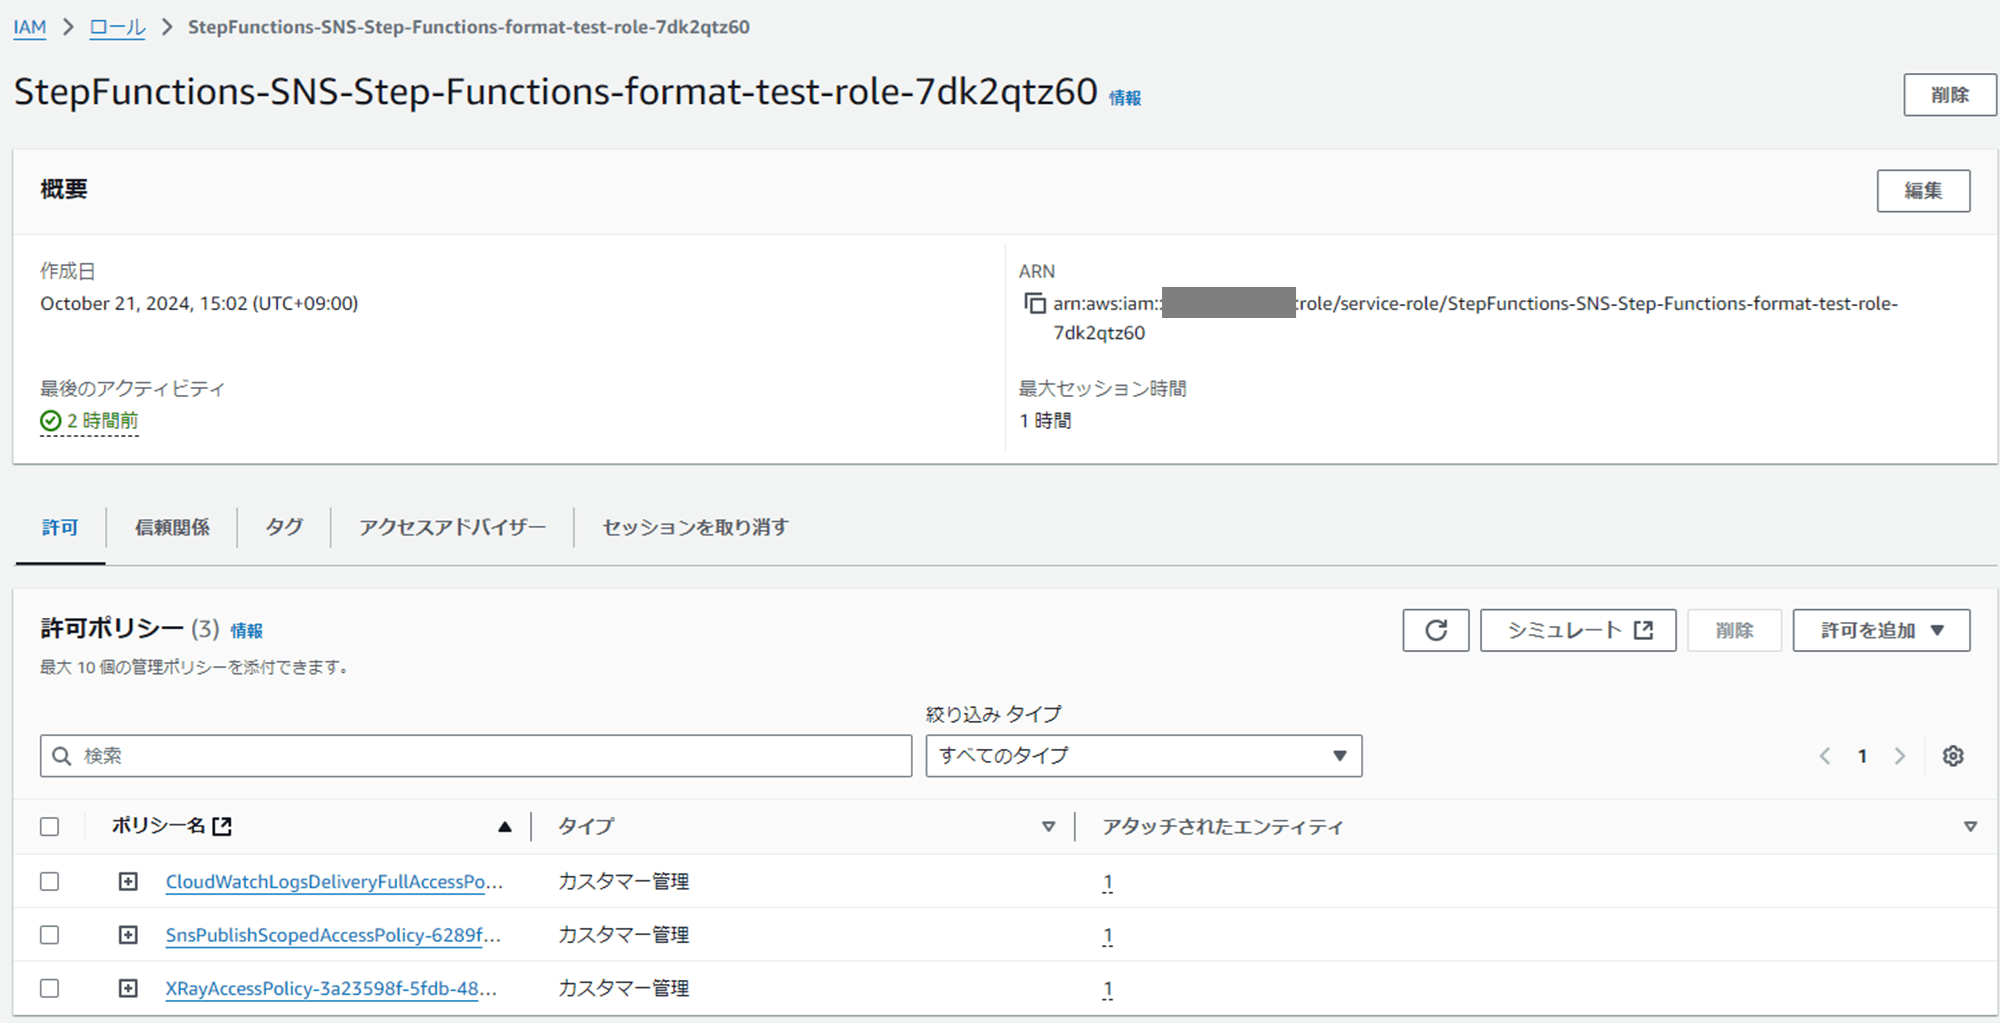Expand the CloudWatchLogsDeliveryFullAccessPo... policy details
The height and width of the screenshot is (1023, 2000).
tap(128, 881)
